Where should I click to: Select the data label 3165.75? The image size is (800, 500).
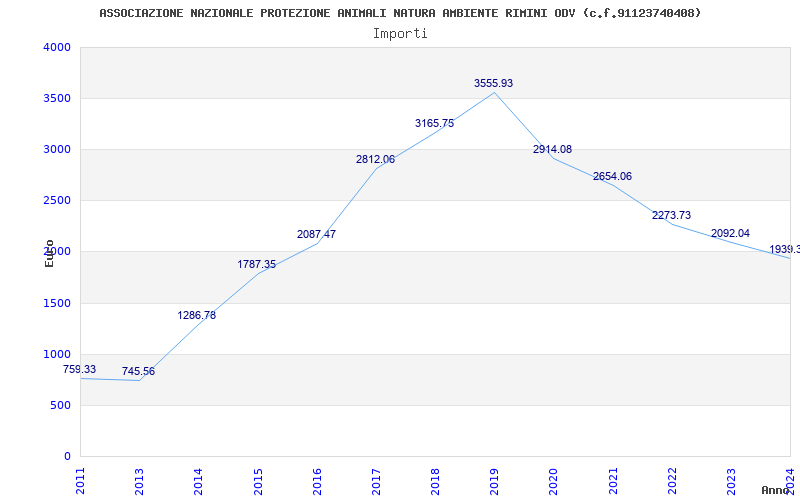(x=434, y=123)
